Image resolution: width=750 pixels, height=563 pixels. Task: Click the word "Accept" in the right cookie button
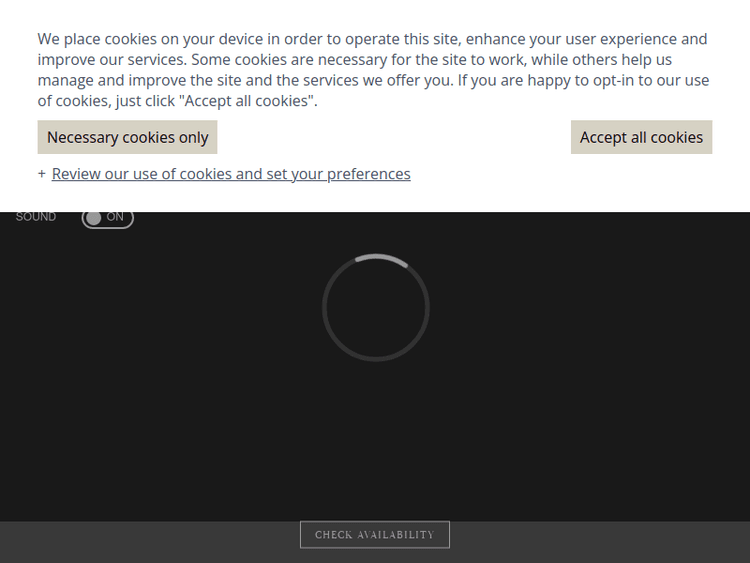tap(603, 137)
